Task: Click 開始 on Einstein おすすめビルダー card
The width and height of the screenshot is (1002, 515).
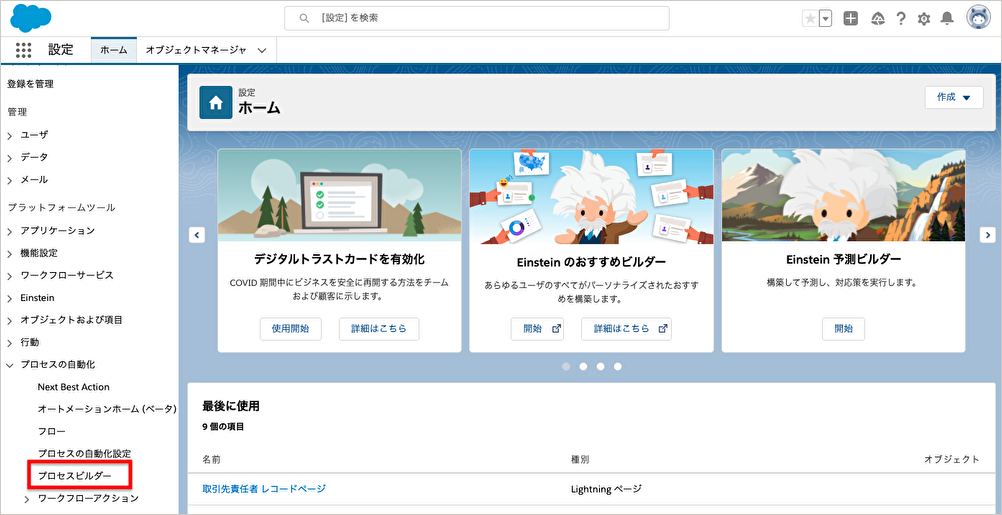Action: click(537, 329)
